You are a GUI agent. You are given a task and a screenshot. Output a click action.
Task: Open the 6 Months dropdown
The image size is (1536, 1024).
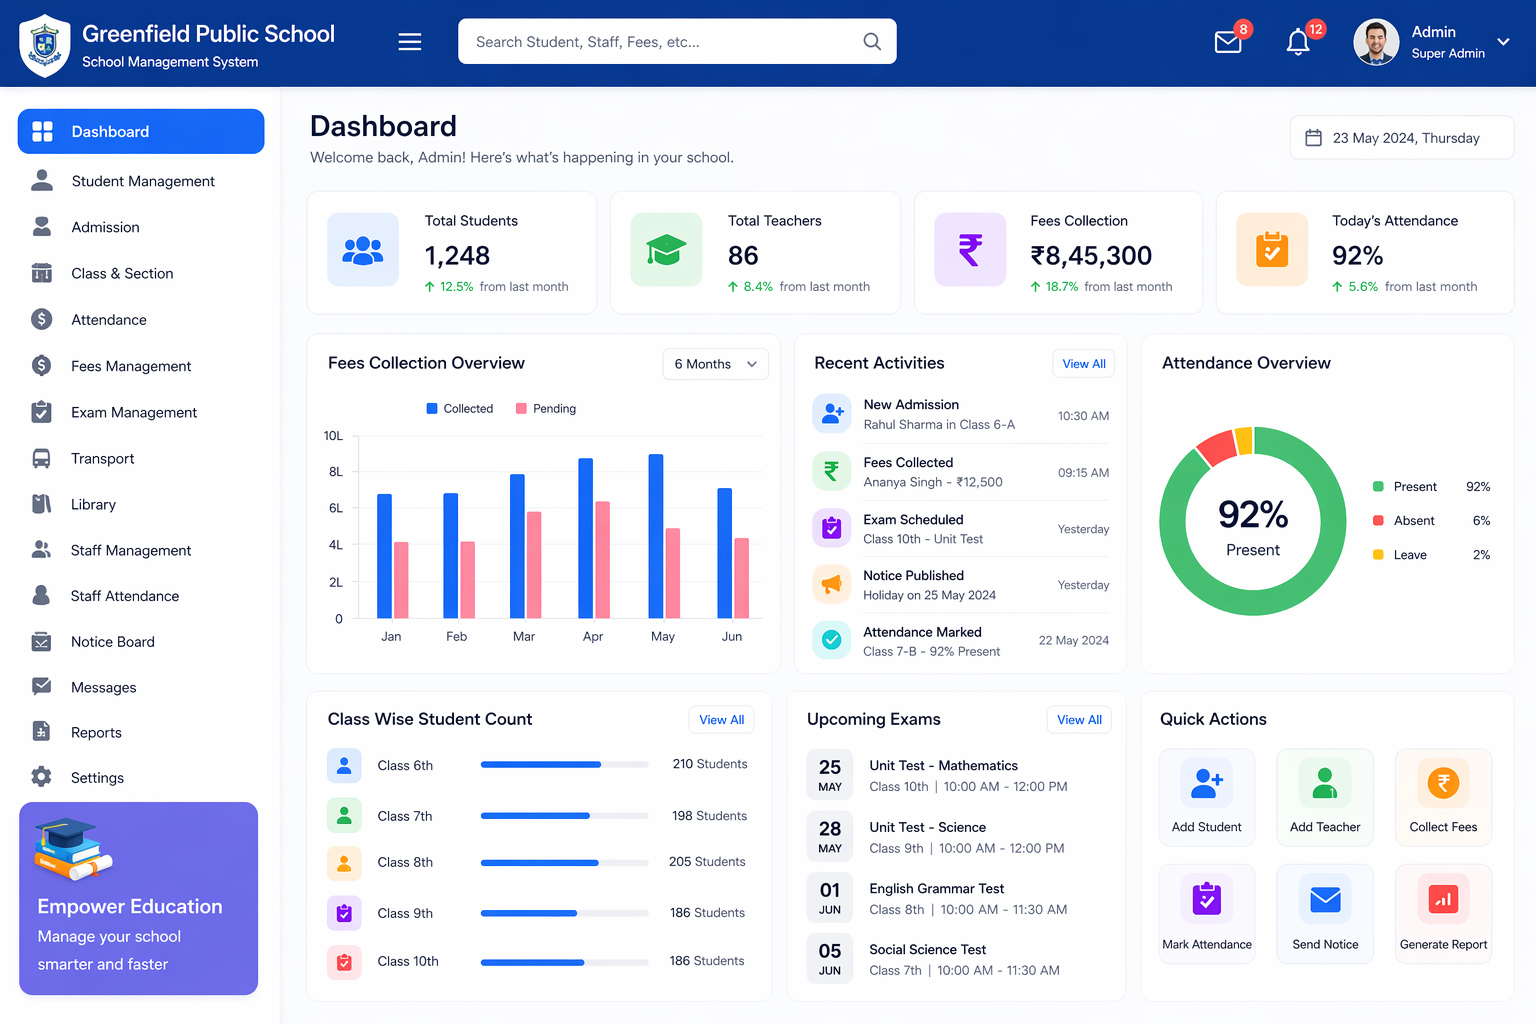715,364
